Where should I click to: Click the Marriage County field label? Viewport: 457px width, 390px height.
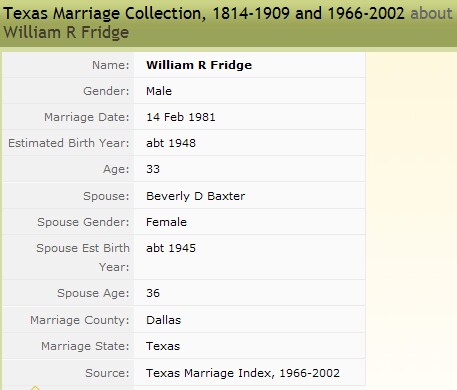(x=79, y=320)
